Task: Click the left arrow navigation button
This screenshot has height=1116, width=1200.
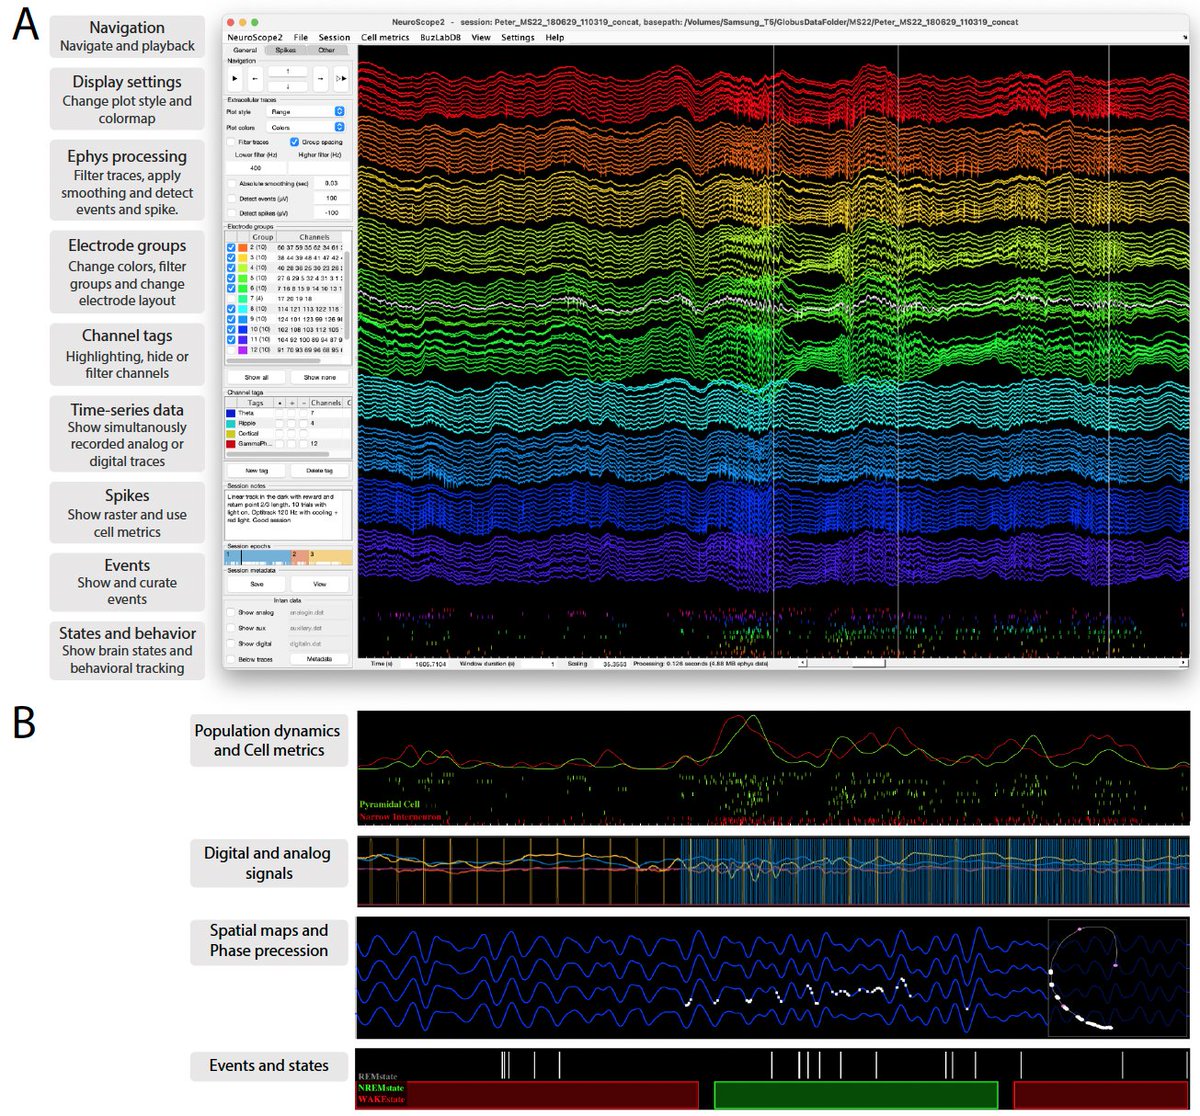Action: (255, 79)
